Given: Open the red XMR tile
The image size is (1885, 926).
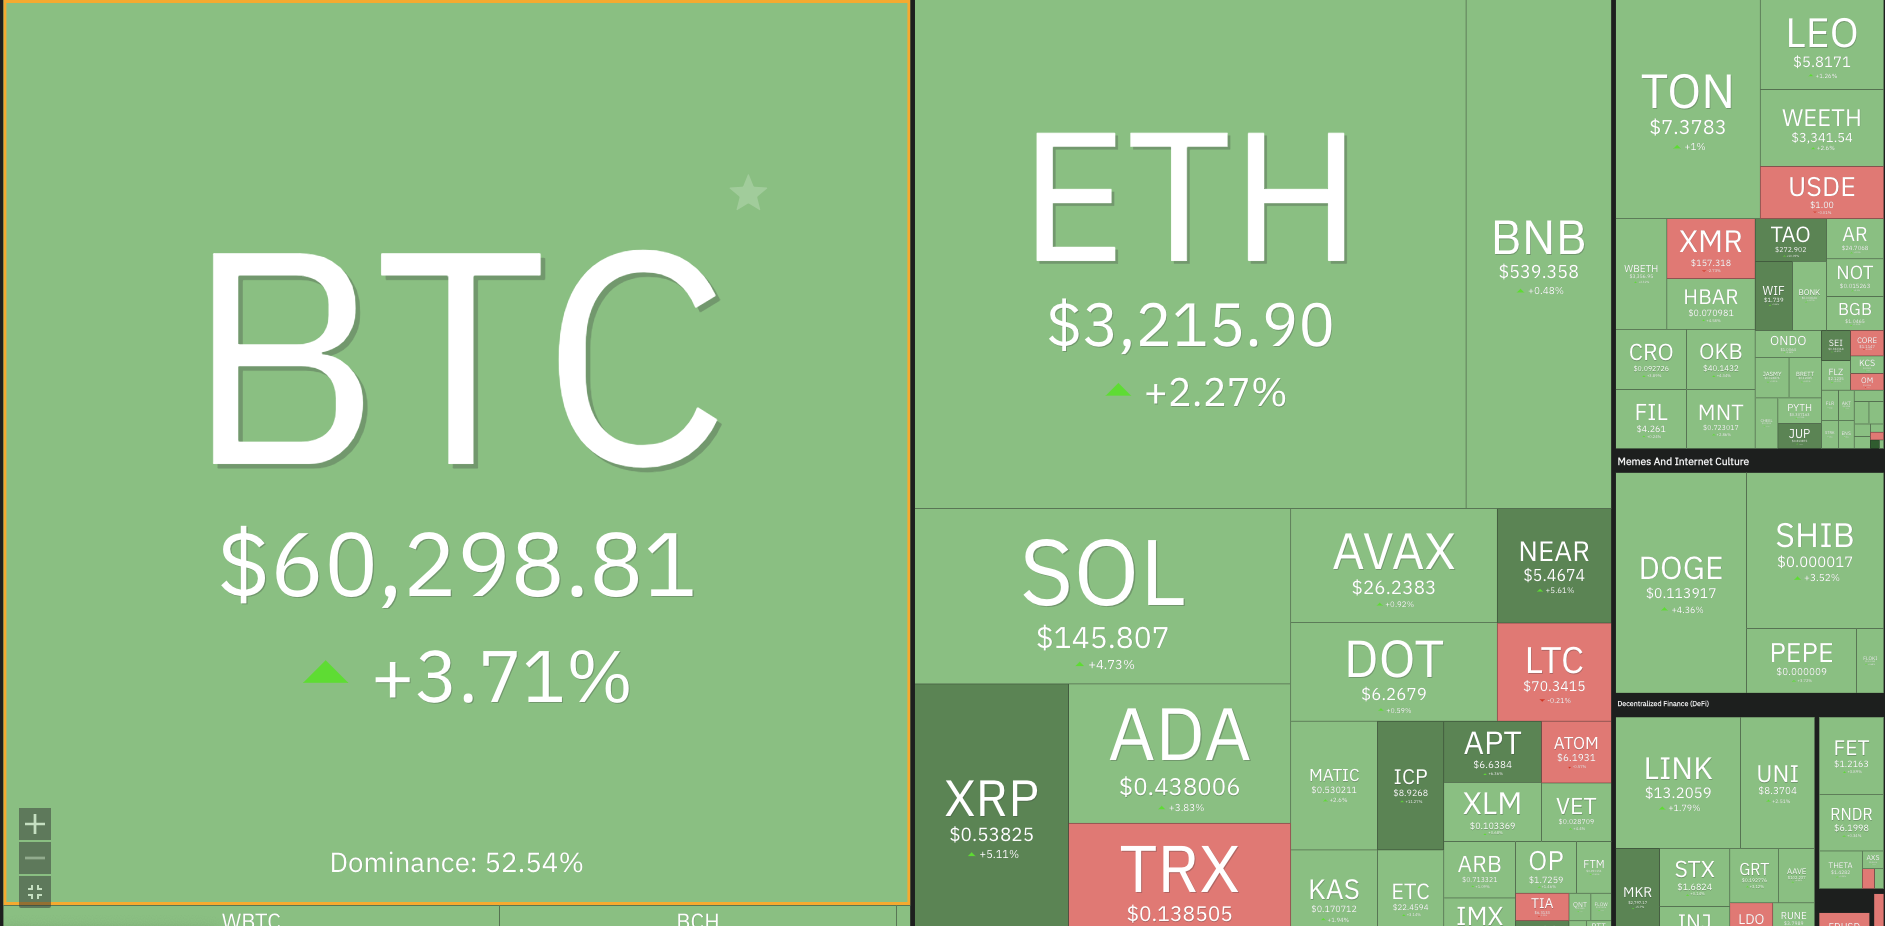Looking at the screenshot, I should tap(1711, 249).
